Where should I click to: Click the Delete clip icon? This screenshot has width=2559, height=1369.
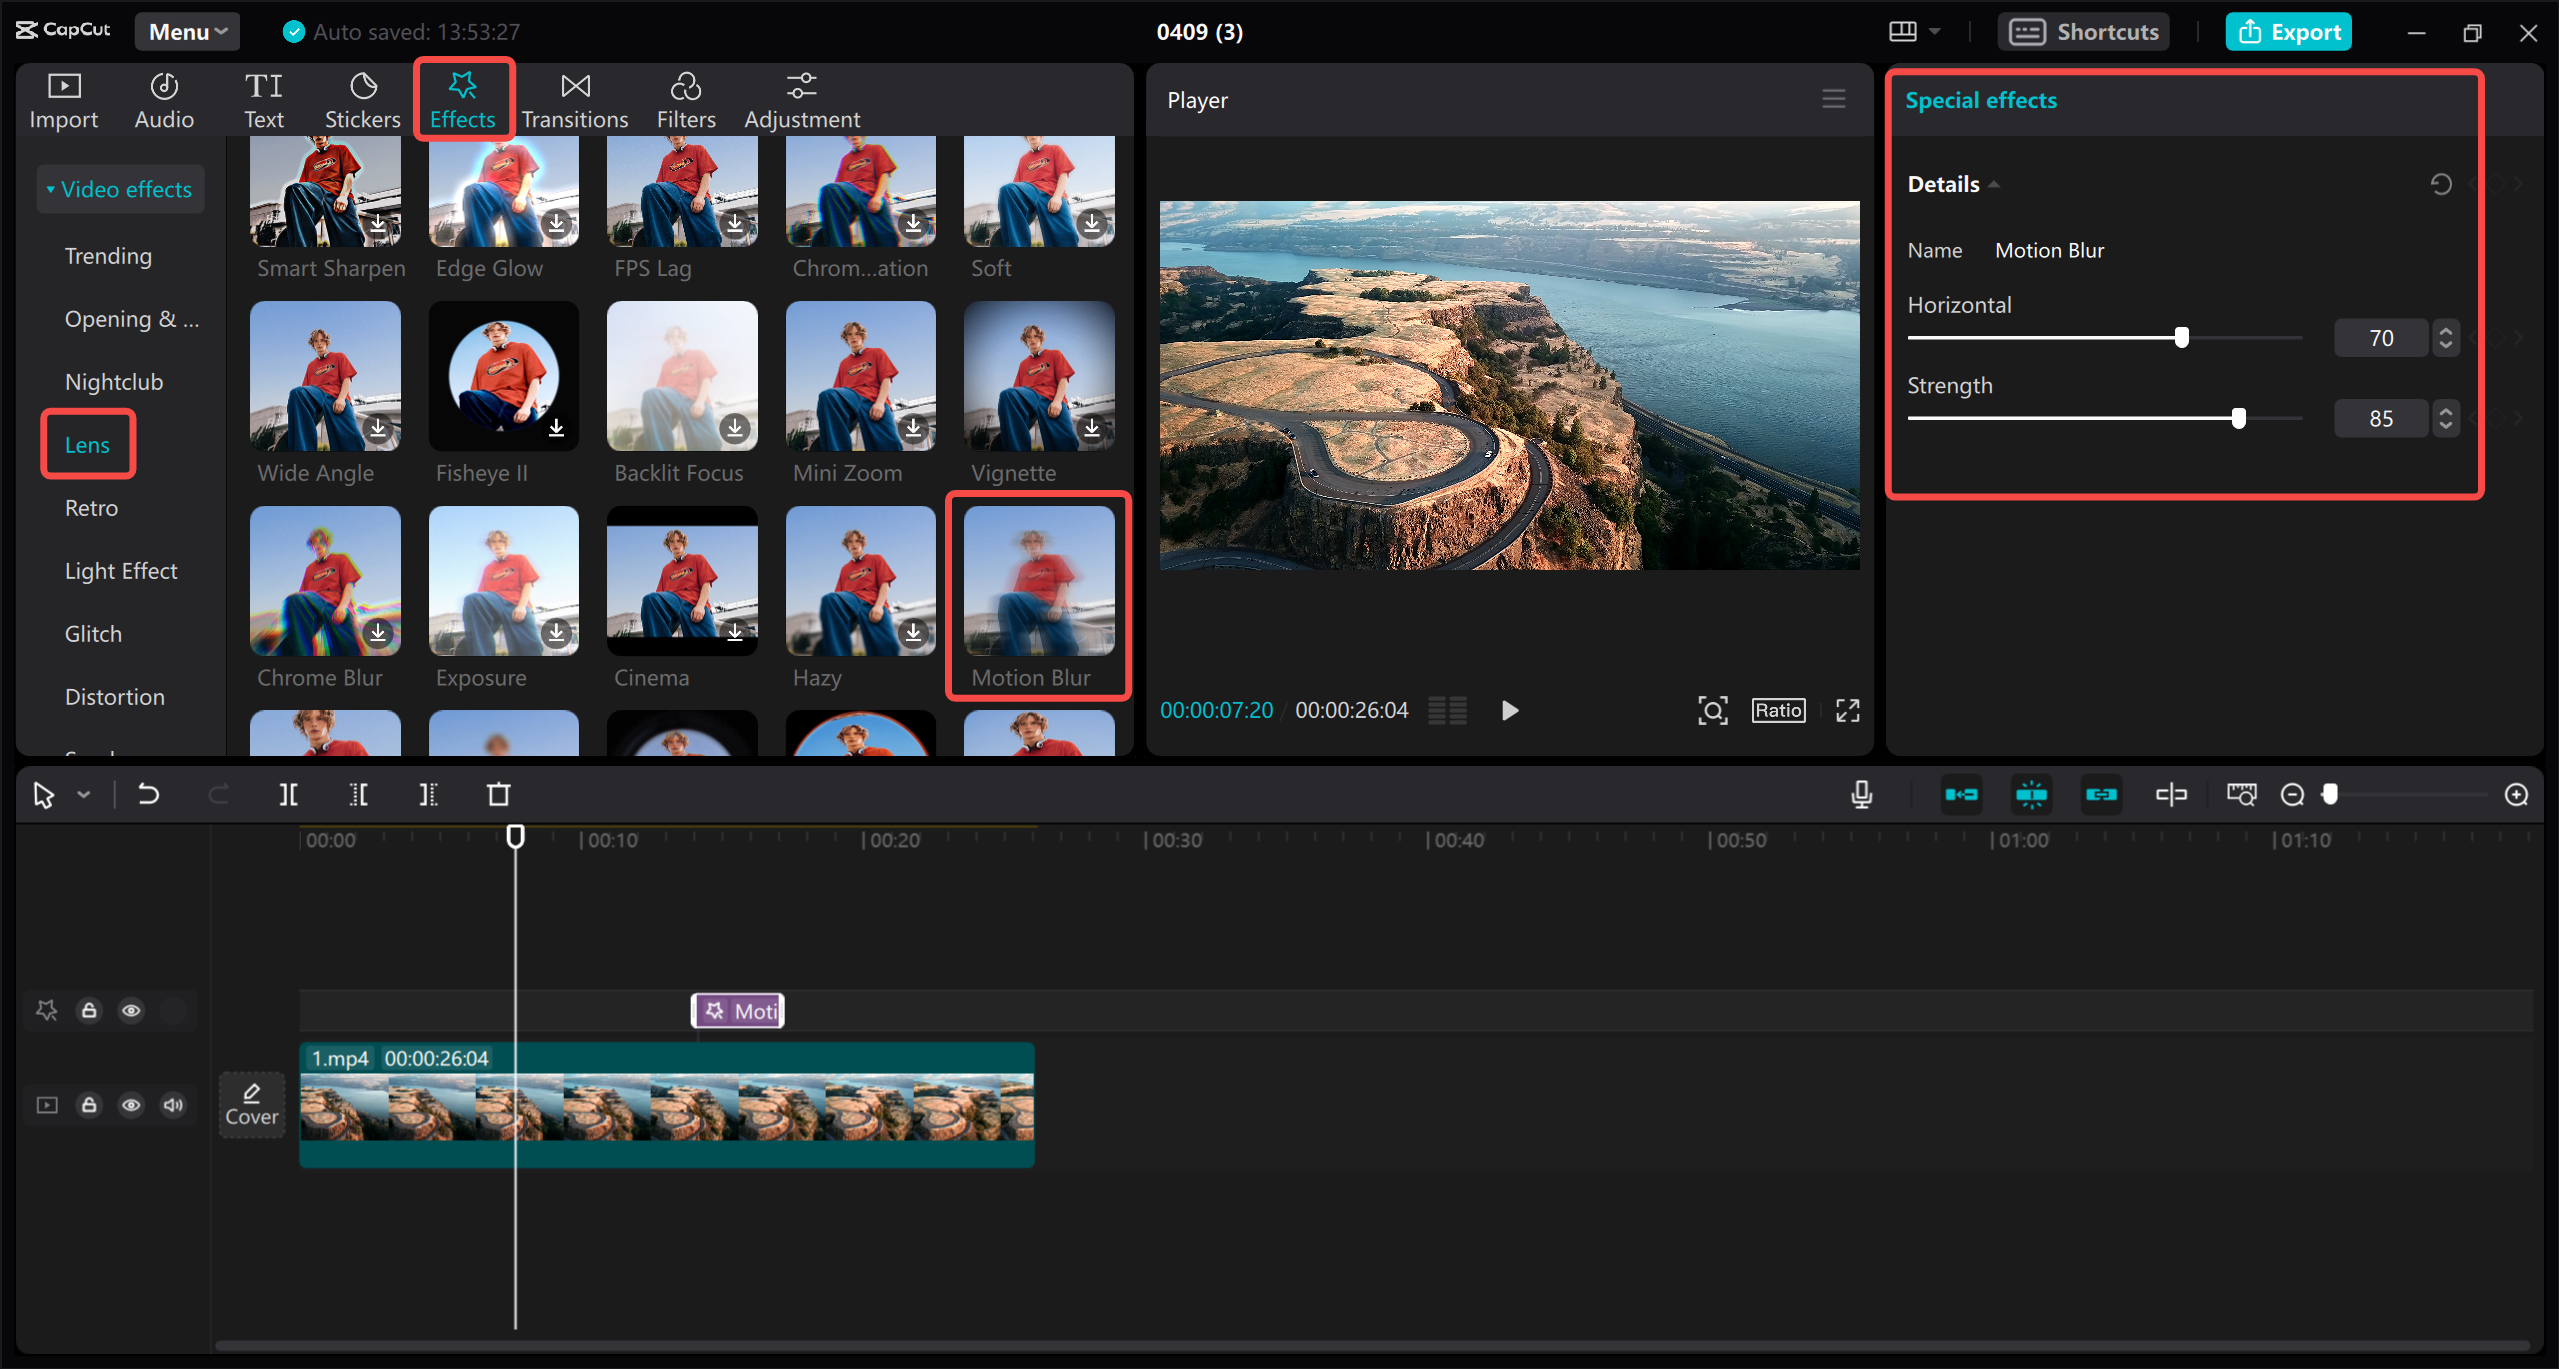tap(498, 794)
